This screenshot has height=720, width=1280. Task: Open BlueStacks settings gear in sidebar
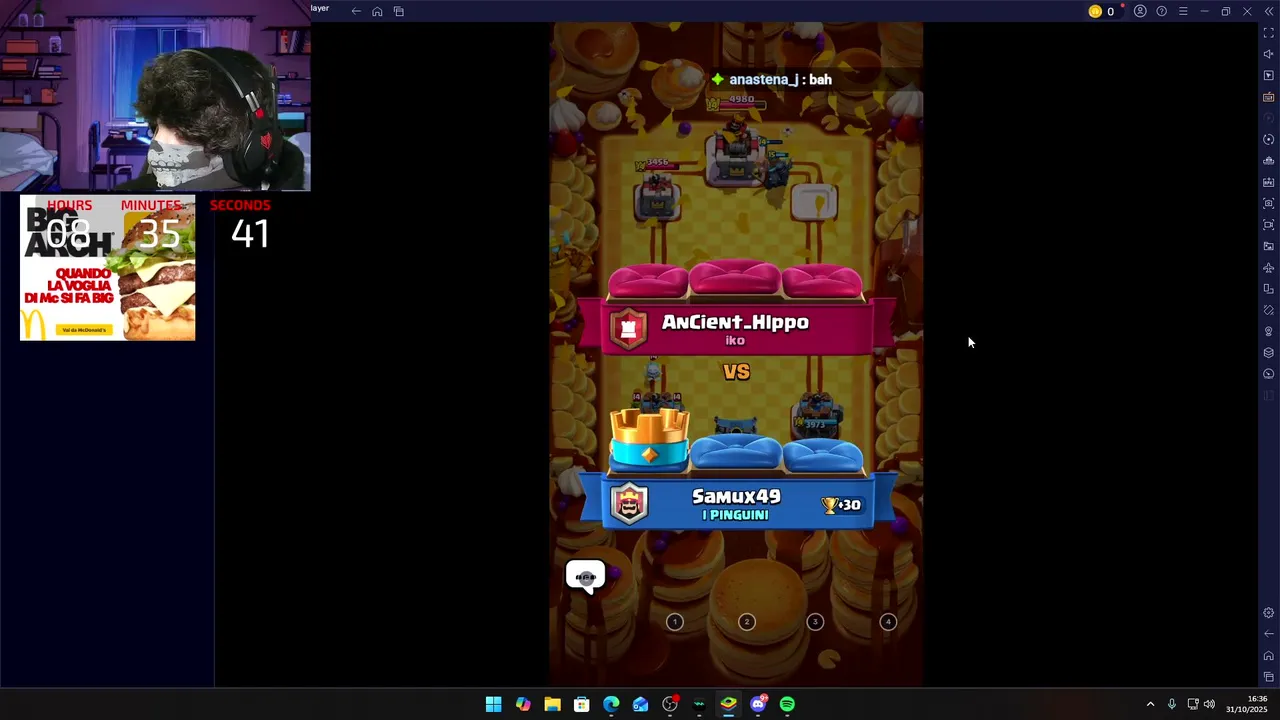click(x=1268, y=613)
